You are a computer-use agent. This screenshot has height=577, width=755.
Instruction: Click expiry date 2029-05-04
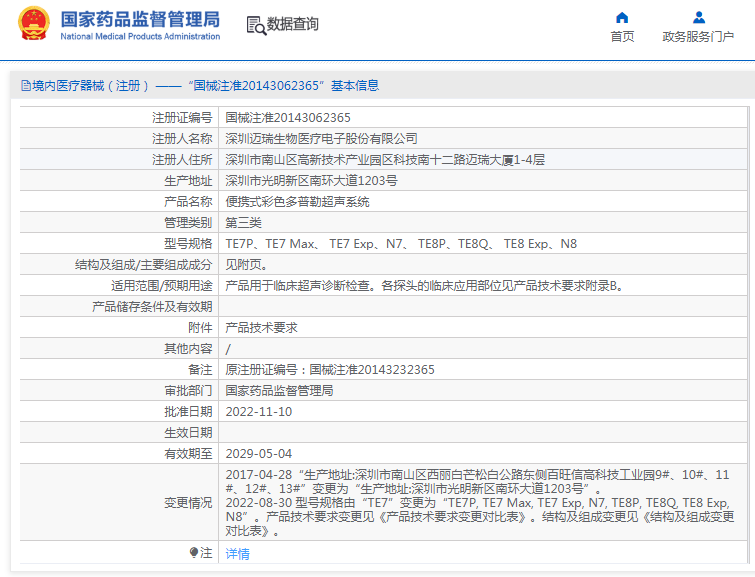(259, 454)
